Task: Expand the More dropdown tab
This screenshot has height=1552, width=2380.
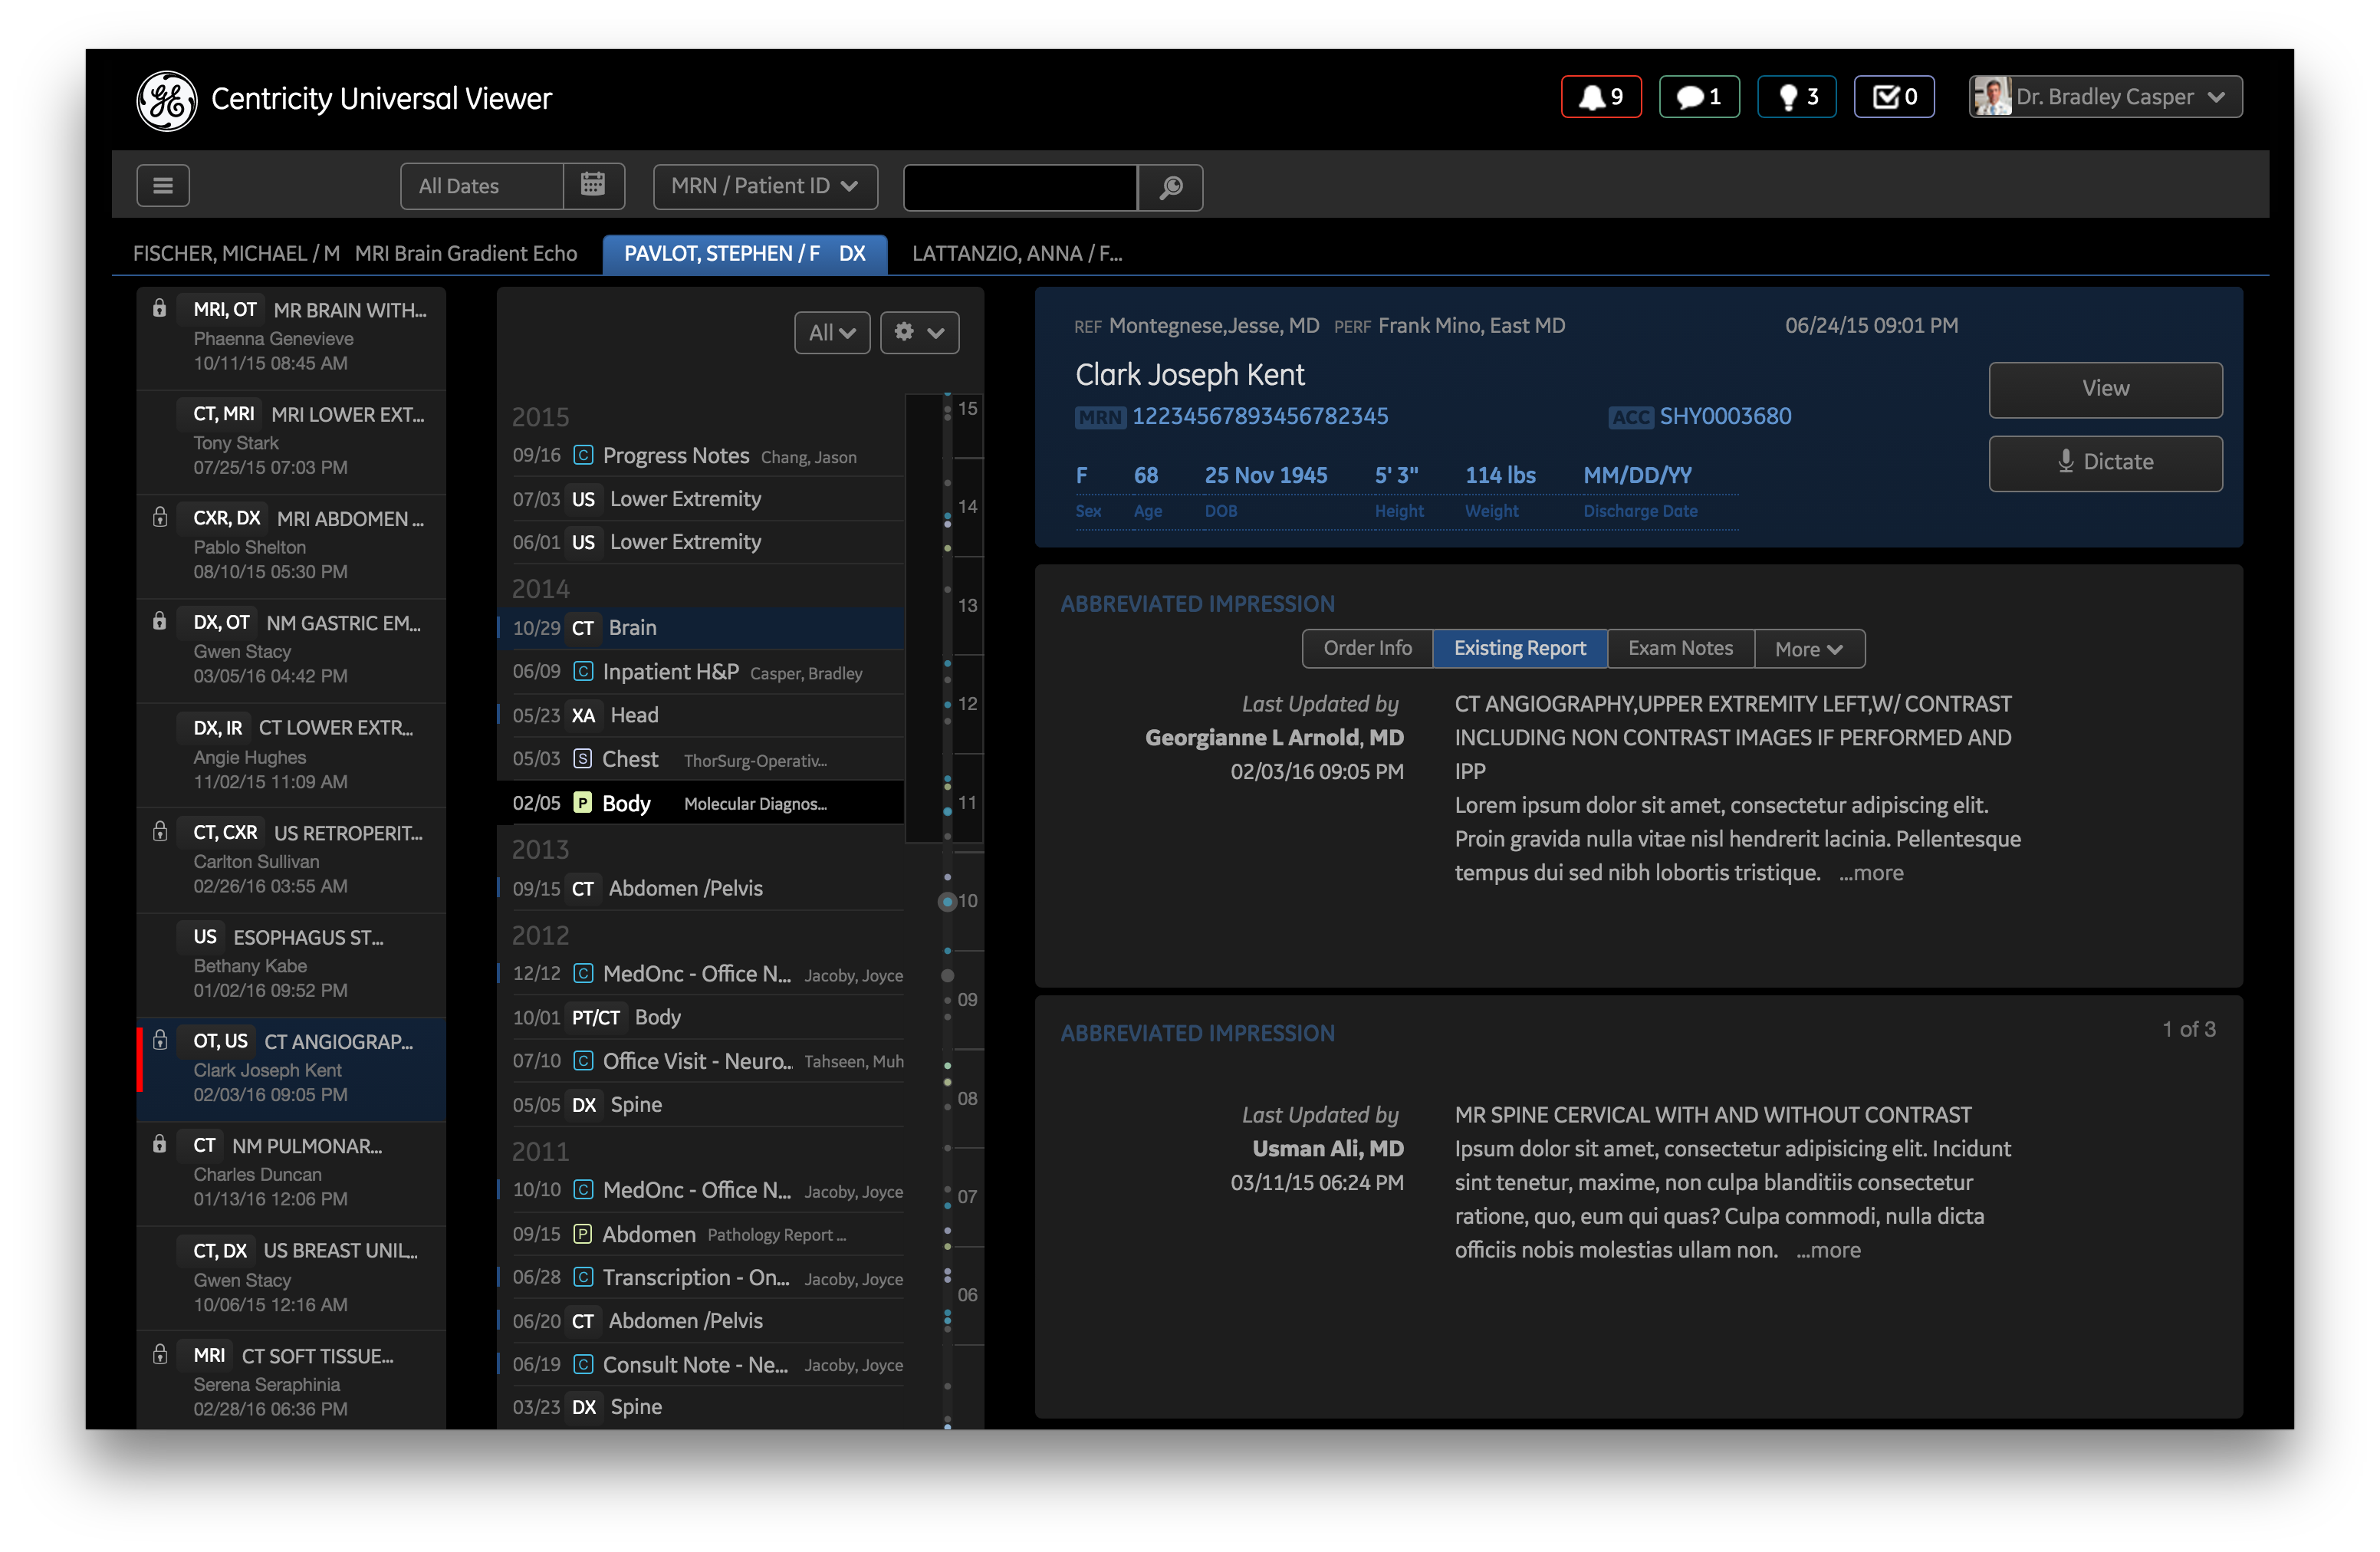Action: click(1809, 648)
